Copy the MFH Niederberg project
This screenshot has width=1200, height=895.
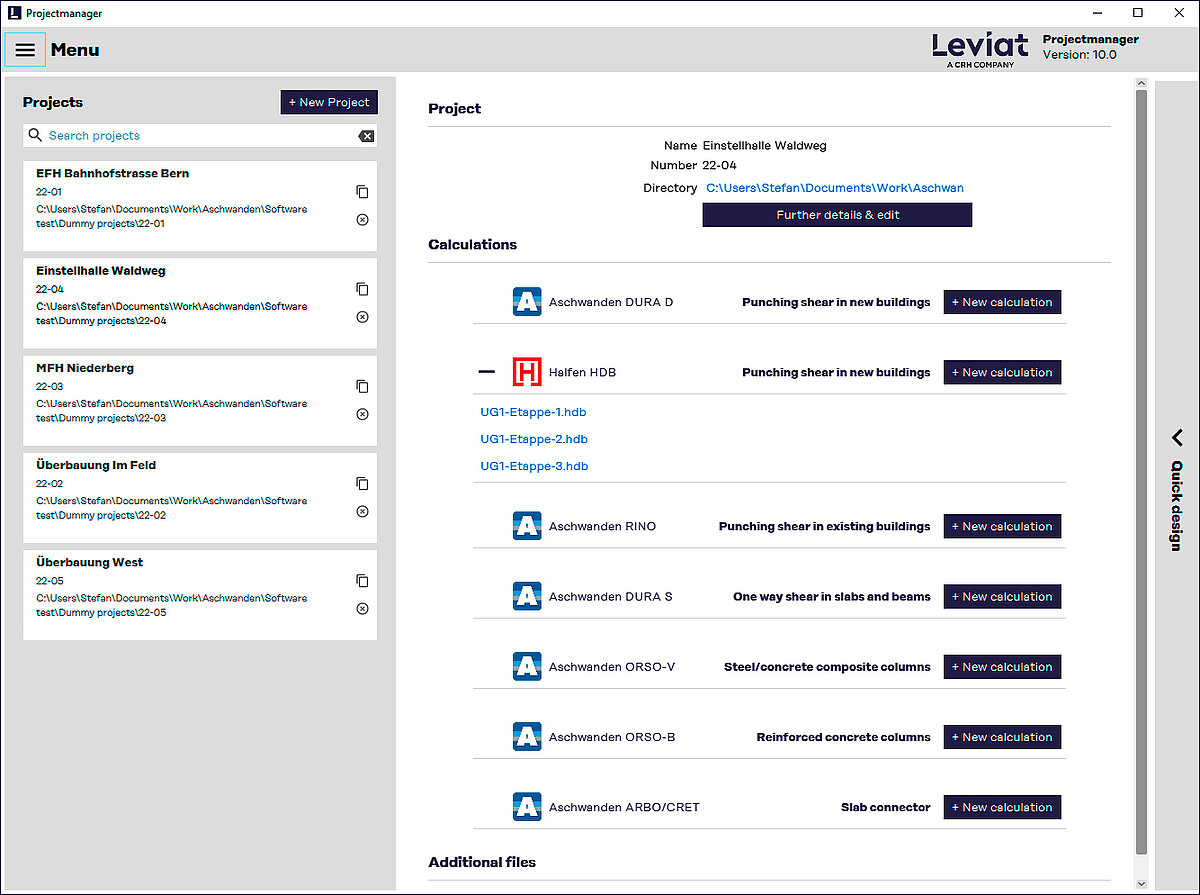click(x=362, y=386)
